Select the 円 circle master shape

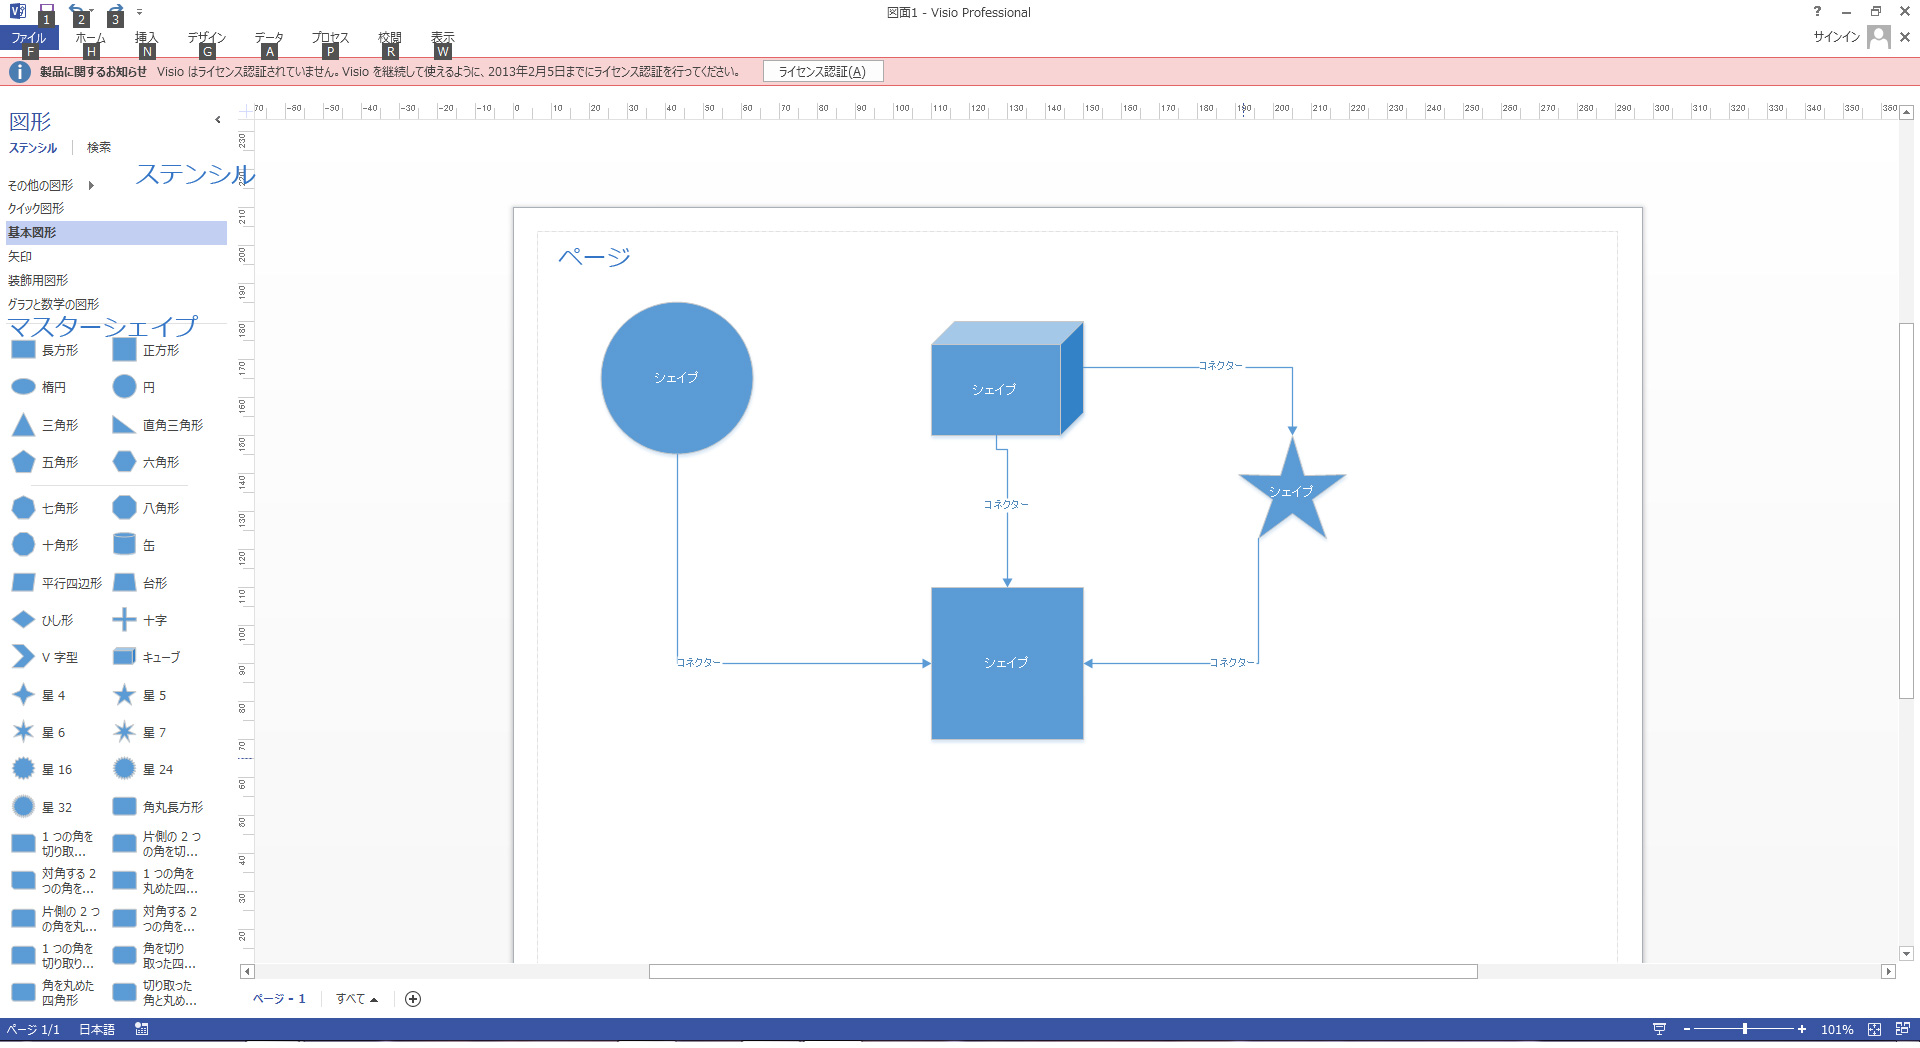click(134, 387)
